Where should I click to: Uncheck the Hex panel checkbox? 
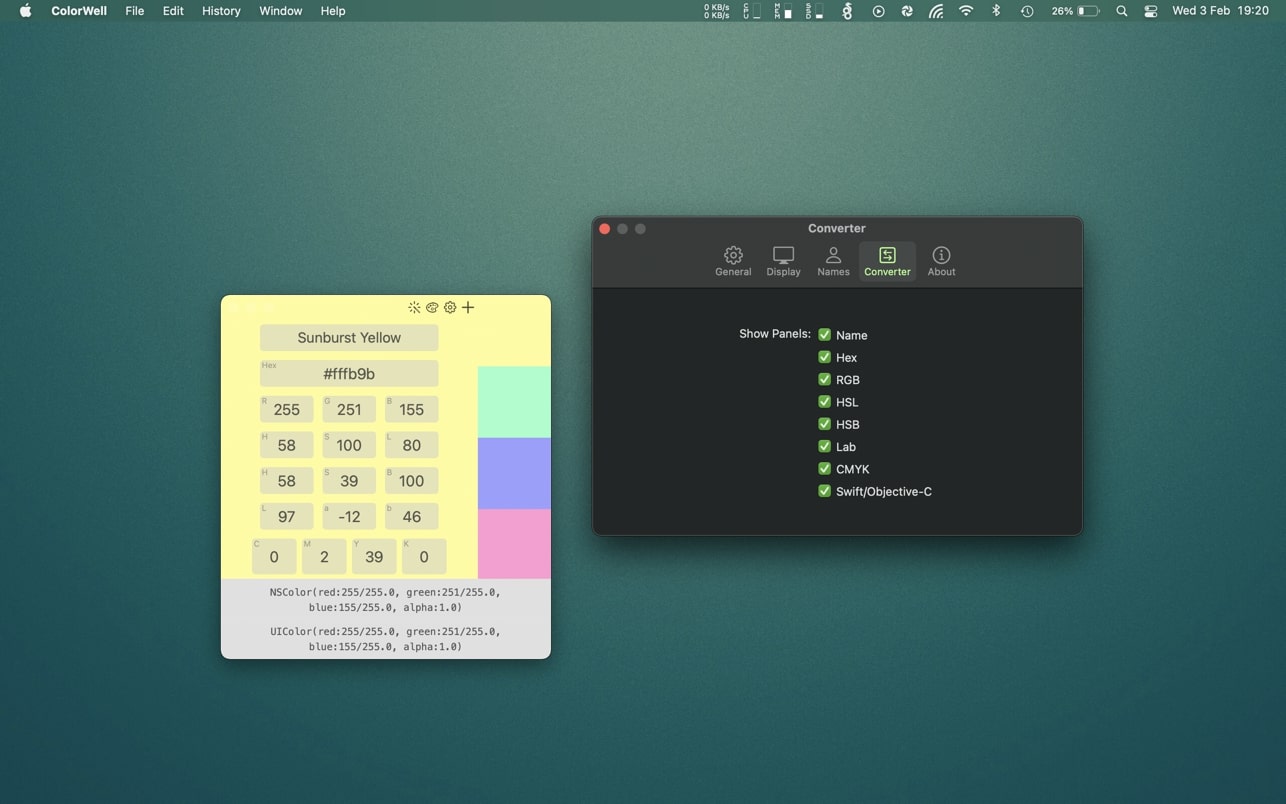pos(825,357)
